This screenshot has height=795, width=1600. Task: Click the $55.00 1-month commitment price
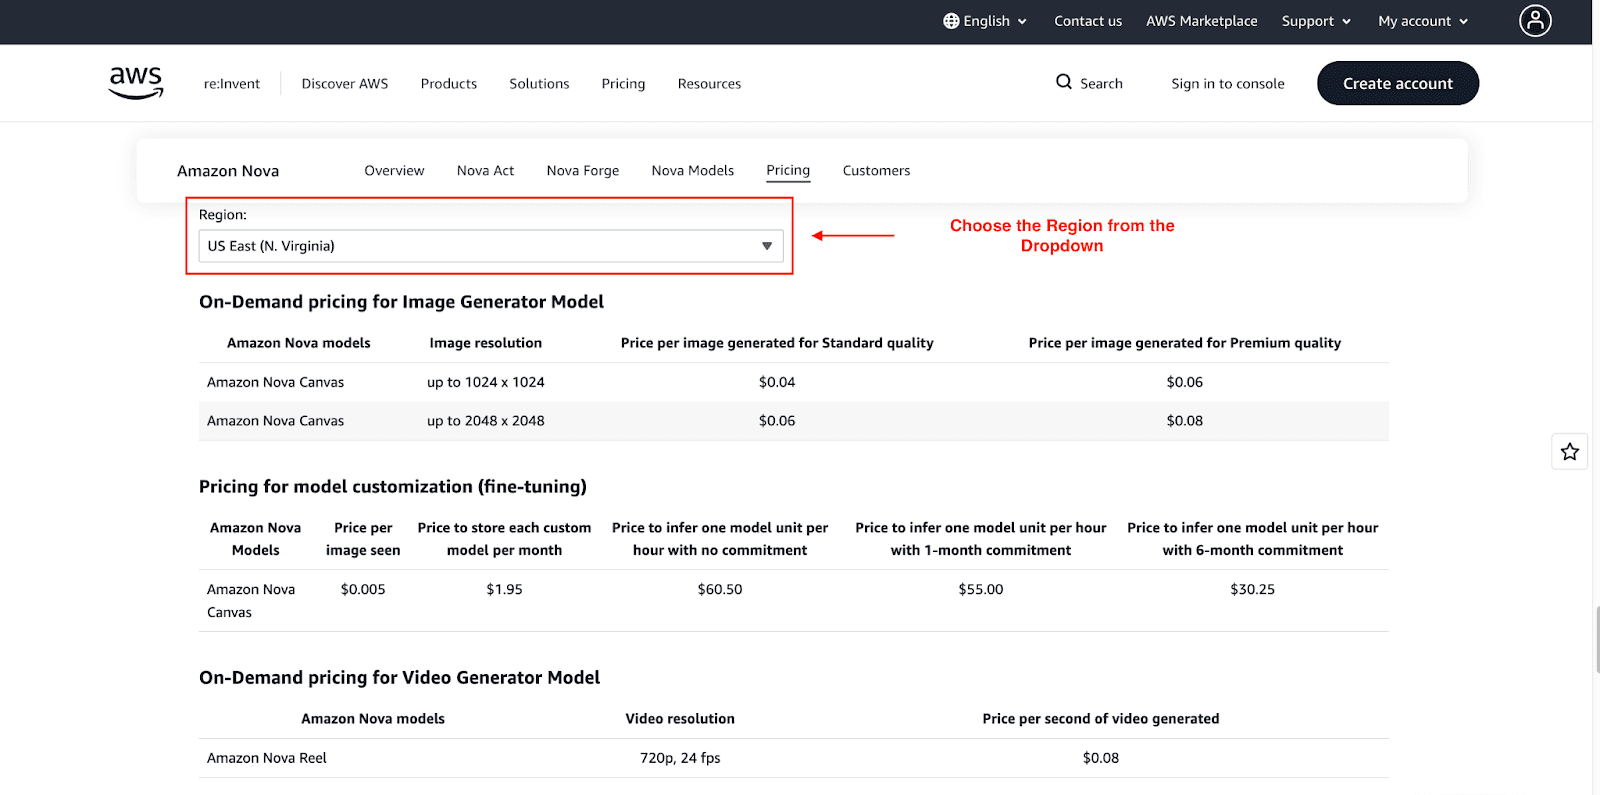click(981, 590)
